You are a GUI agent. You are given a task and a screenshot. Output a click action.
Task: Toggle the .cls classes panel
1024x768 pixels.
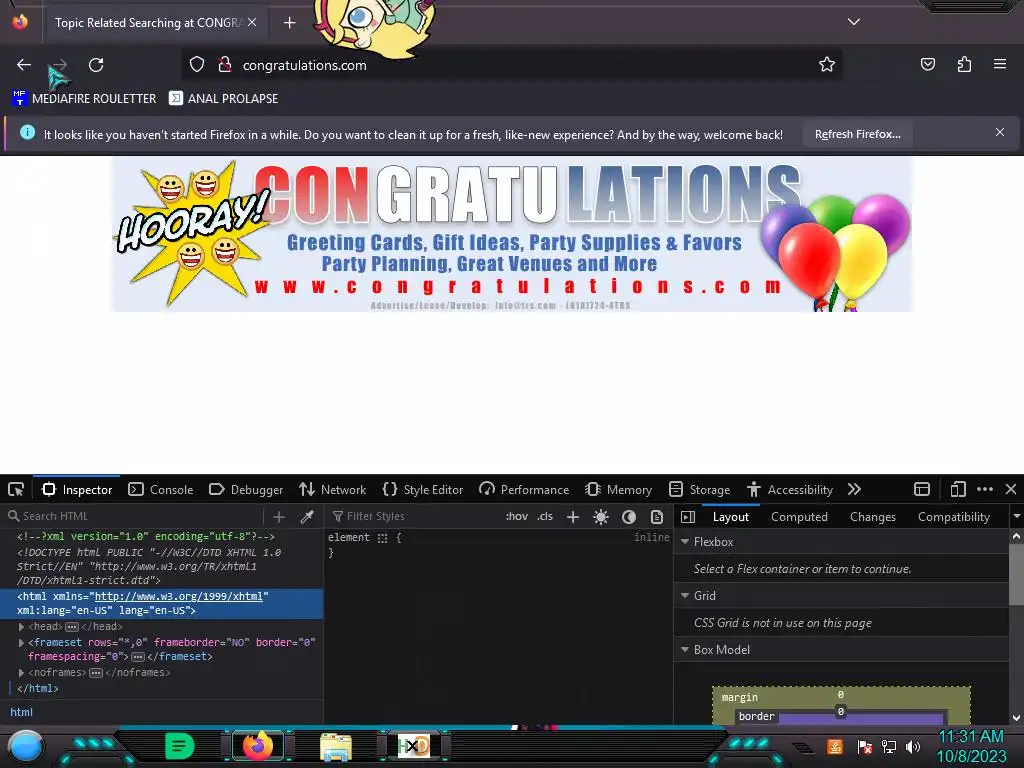click(x=545, y=517)
